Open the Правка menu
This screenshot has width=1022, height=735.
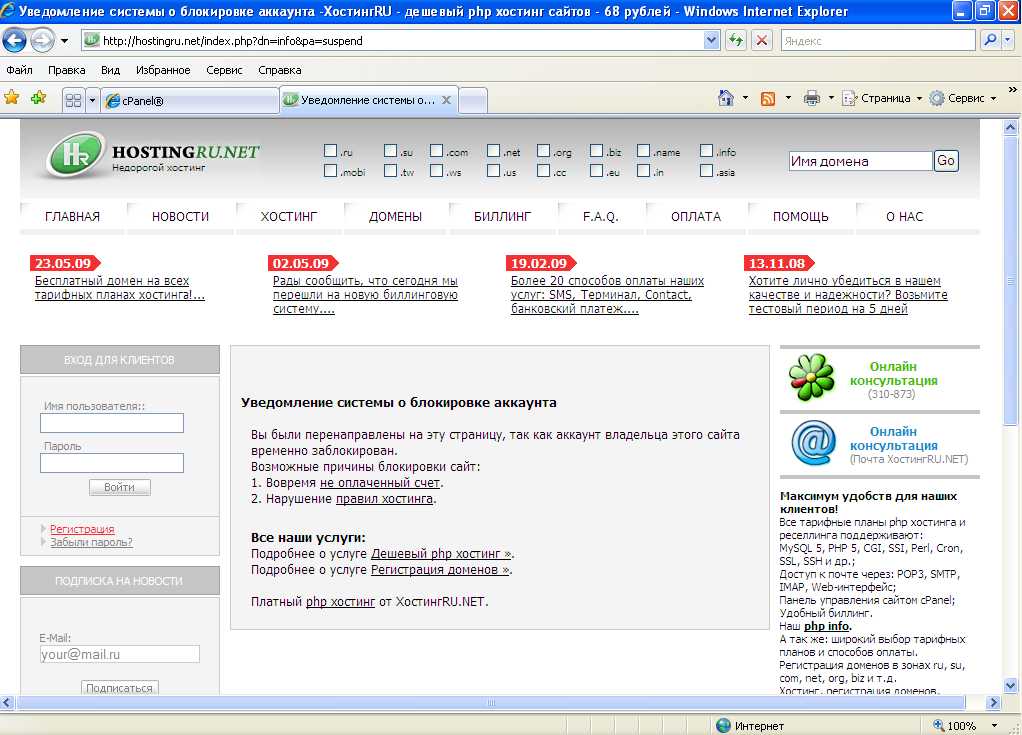coord(66,70)
